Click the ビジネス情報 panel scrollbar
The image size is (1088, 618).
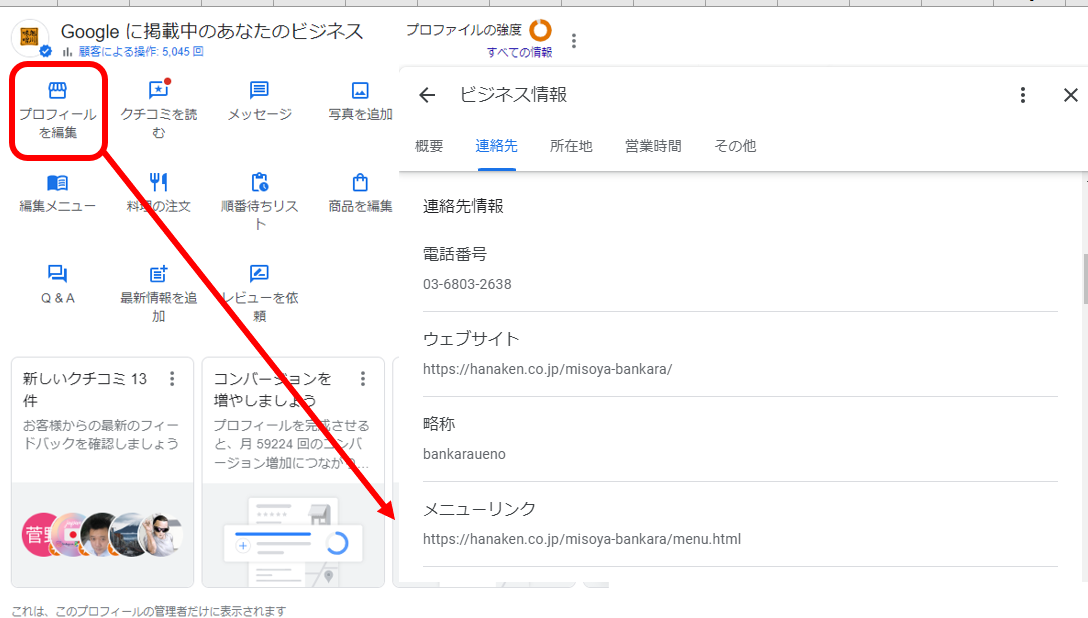coord(1085,279)
